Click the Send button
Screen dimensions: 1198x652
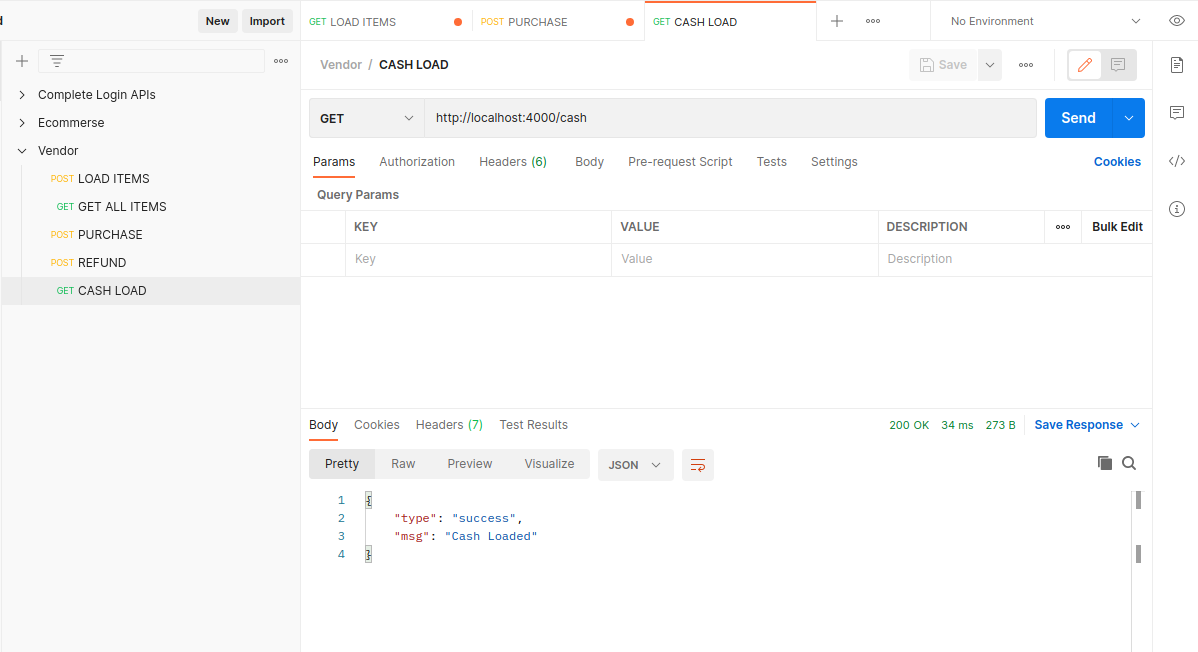point(1078,118)
